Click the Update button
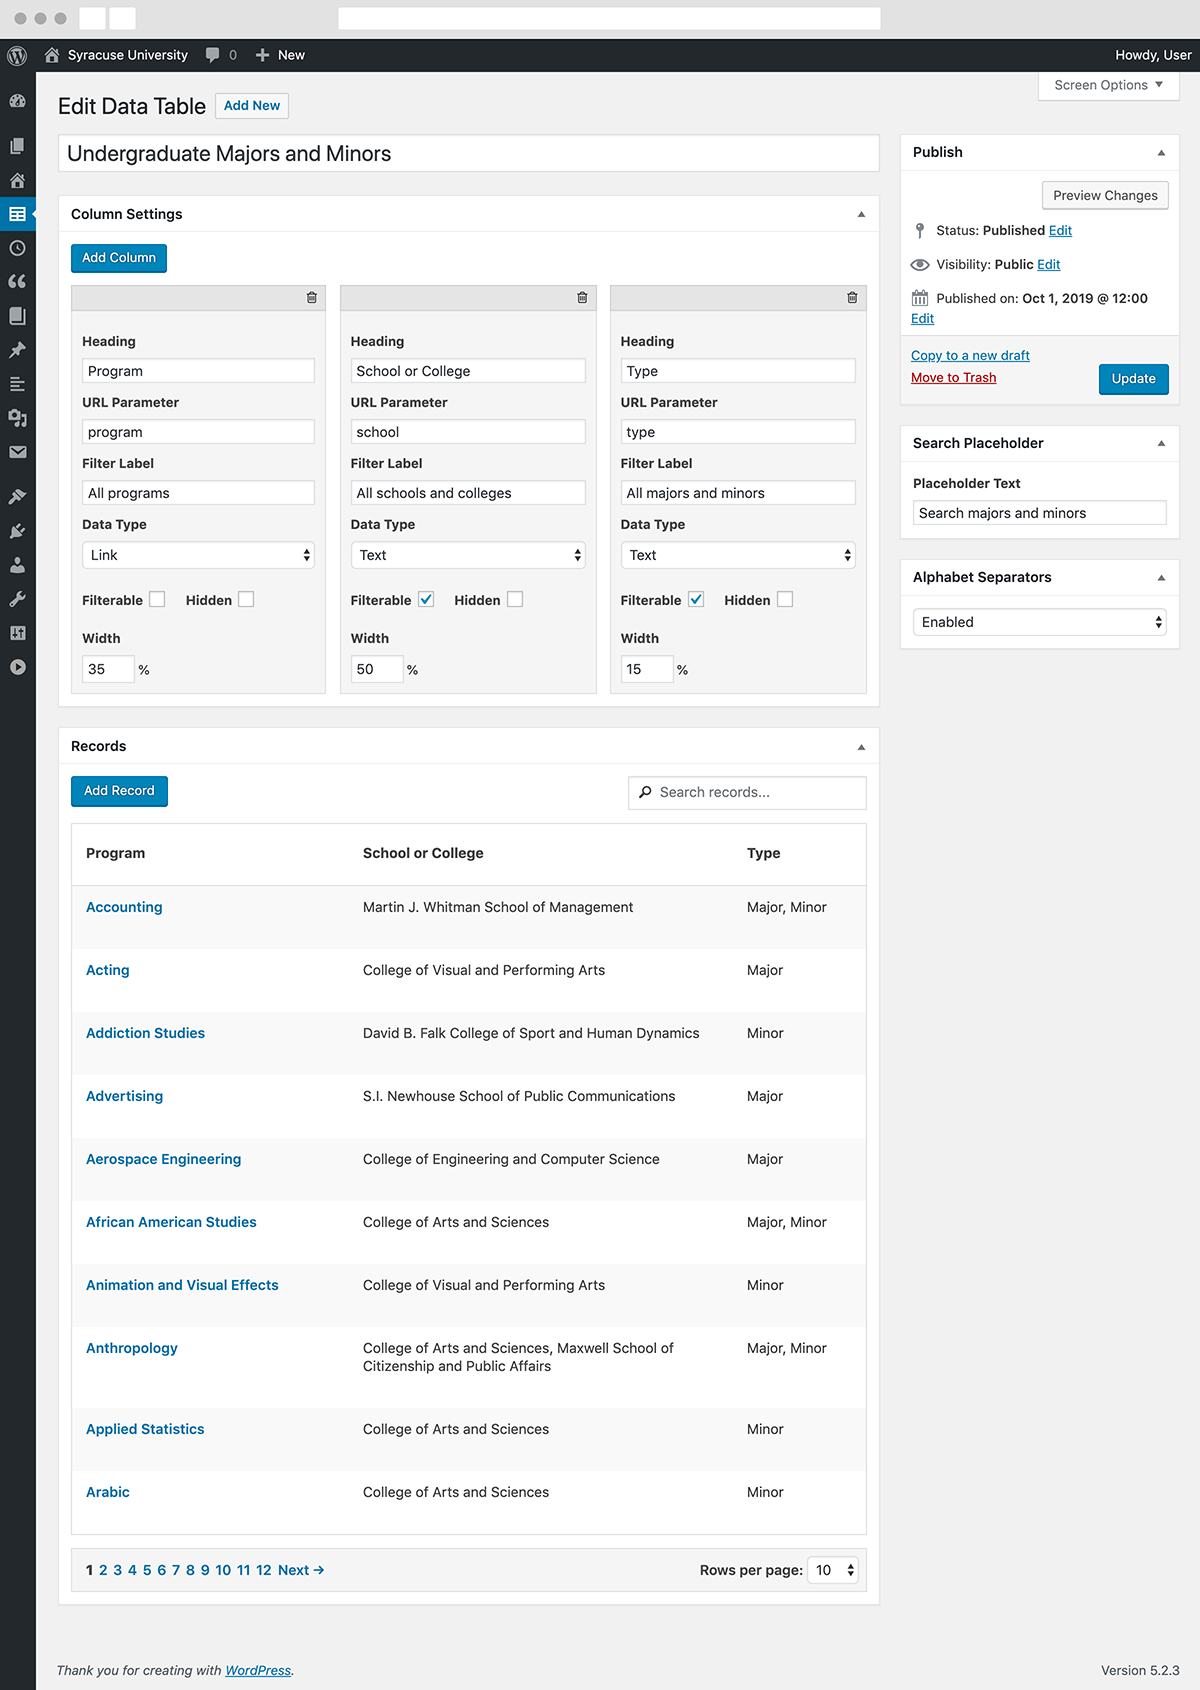 click(x=1133, y=379)
